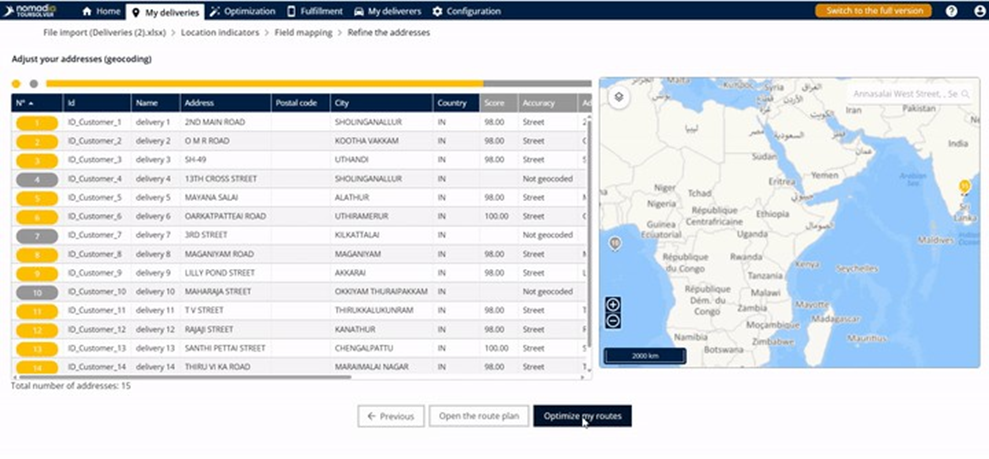Go back with the Previous button
The width and height of the screenshot is (989, 459).
click(x=391, y=416)
